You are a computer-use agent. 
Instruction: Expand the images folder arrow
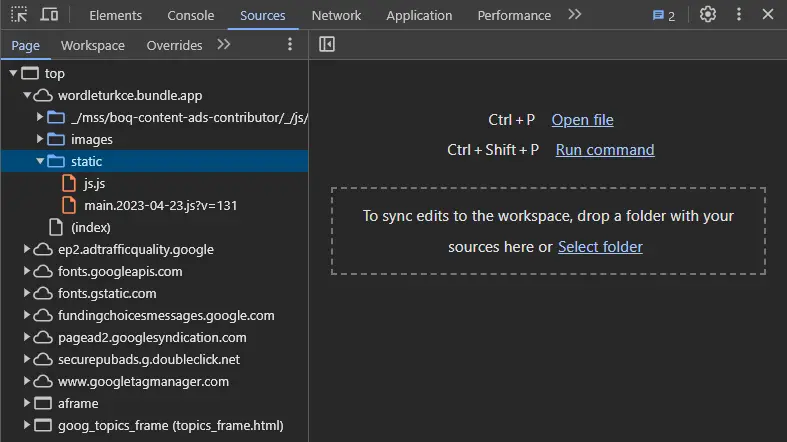(x=40, y=139)
